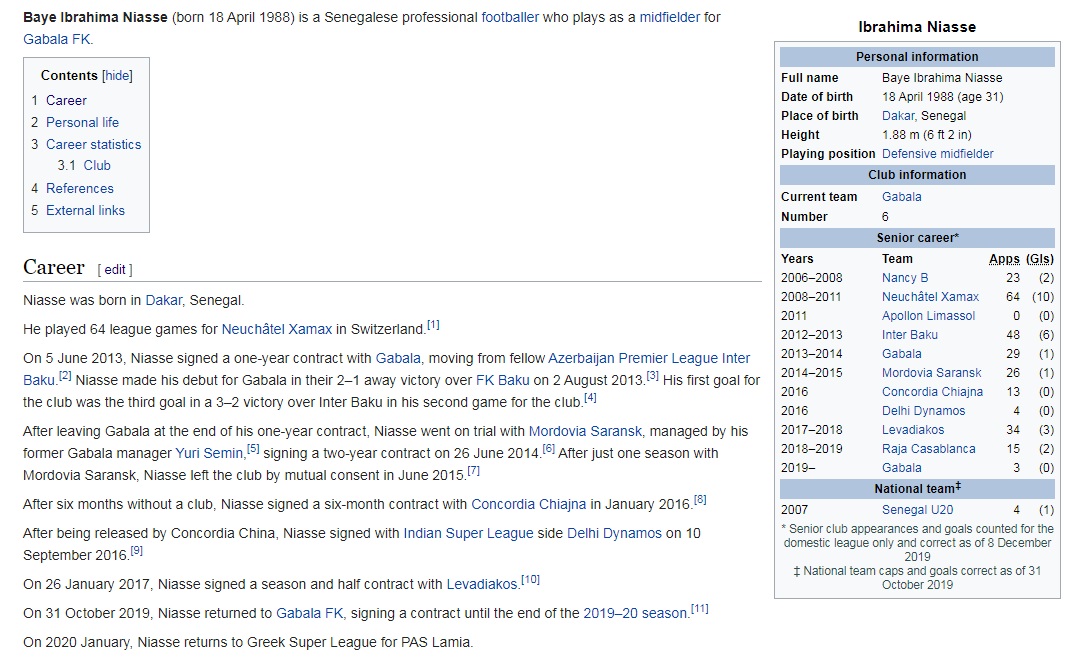This screenshot has height=665, width=1069.
Task: Open Neuchâtel Xamax link in infobox
Action: [x=930, y=297]
